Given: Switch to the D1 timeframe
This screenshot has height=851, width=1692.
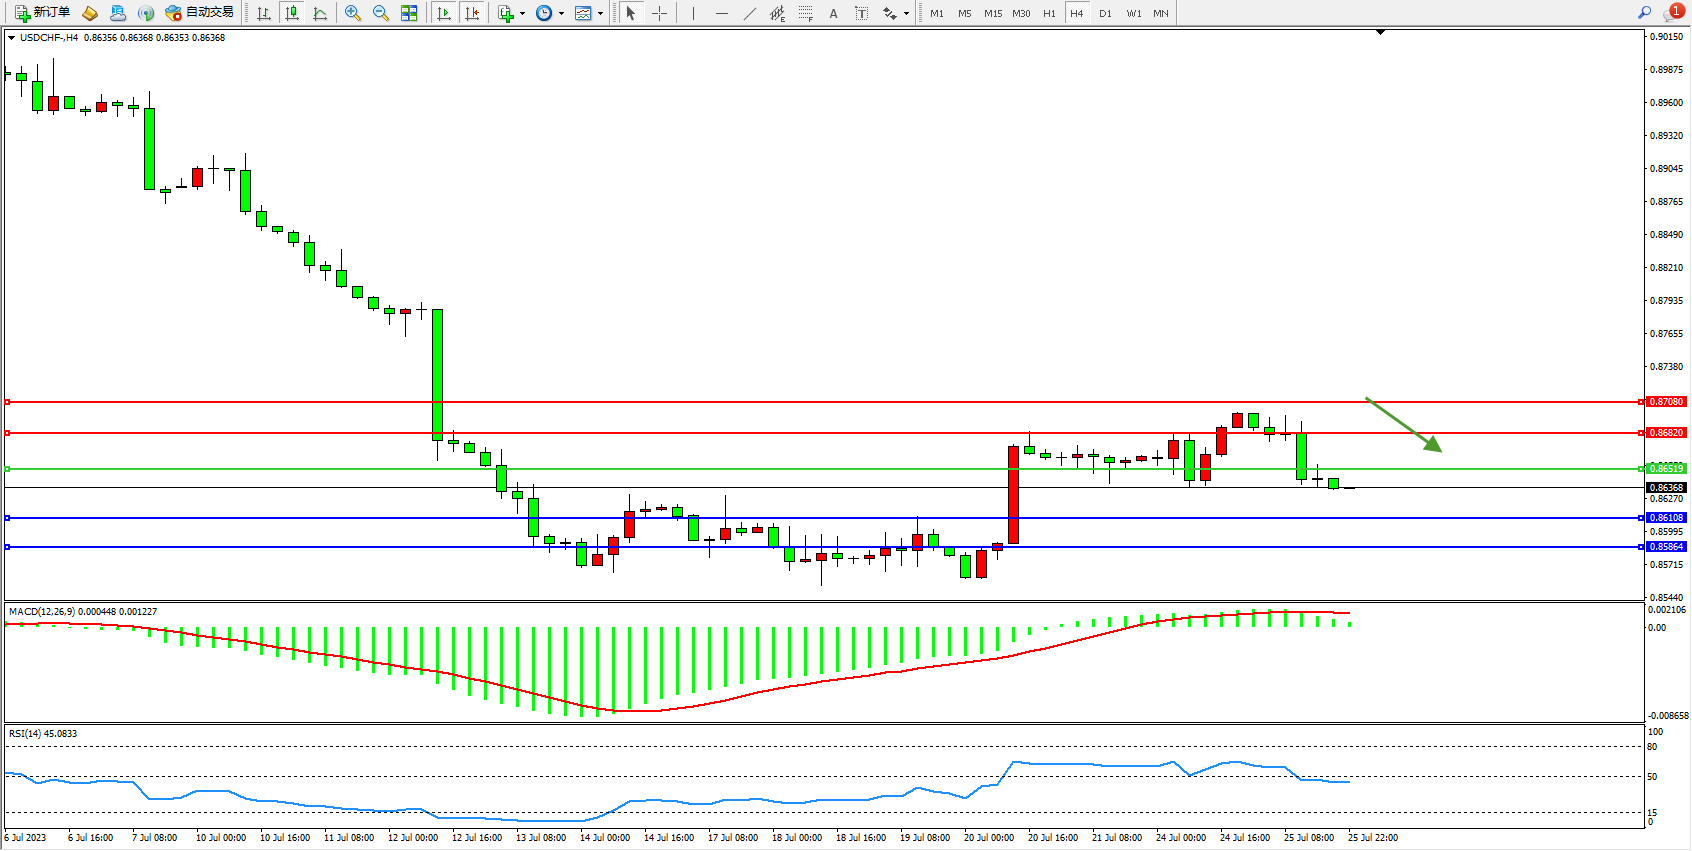Looking at the screenshot, I should [1105, 13].
